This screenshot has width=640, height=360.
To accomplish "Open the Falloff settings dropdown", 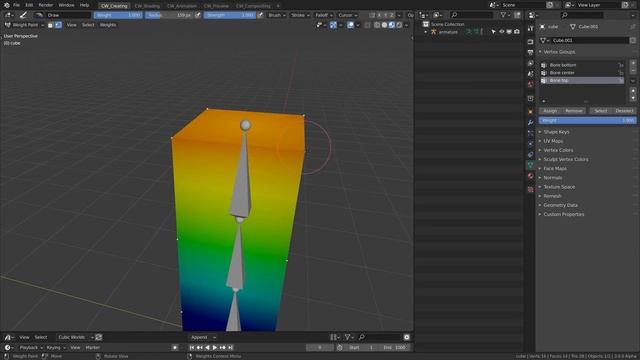I will point(324,15).
